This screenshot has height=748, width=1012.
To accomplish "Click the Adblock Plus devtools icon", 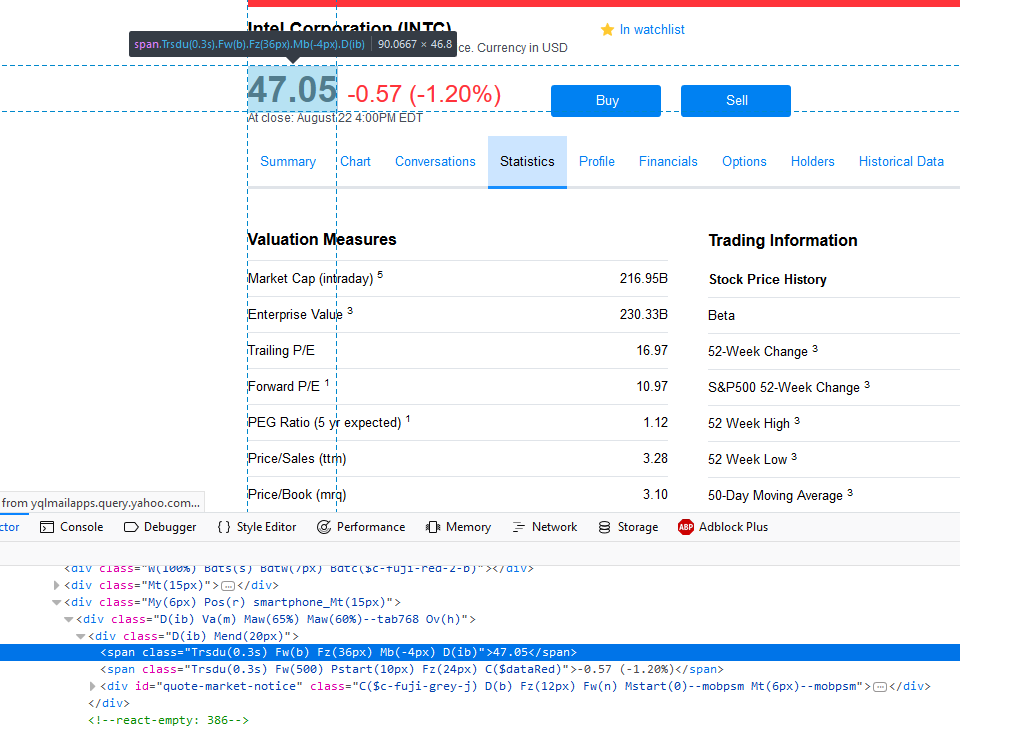I will click(686, 527).
